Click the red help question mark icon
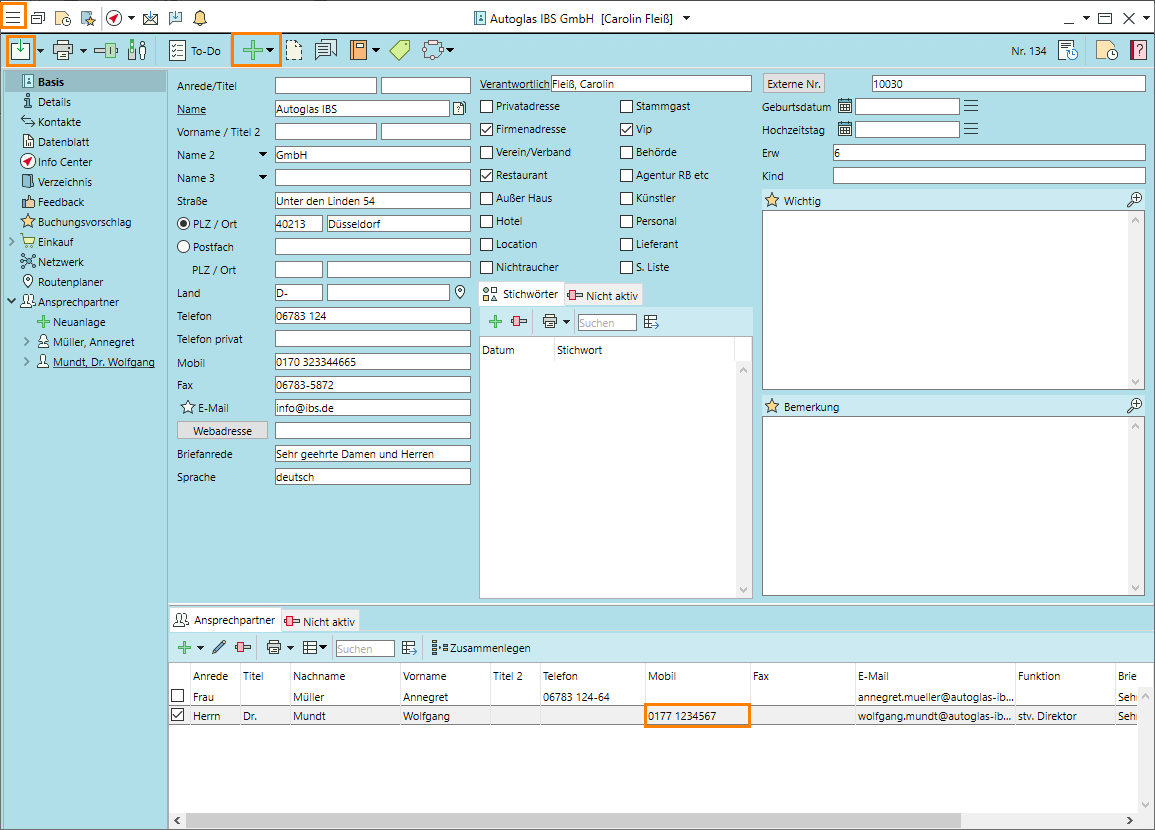Image resolution: width=1155 pixels, height=830 pixels. pos(1138,50)
